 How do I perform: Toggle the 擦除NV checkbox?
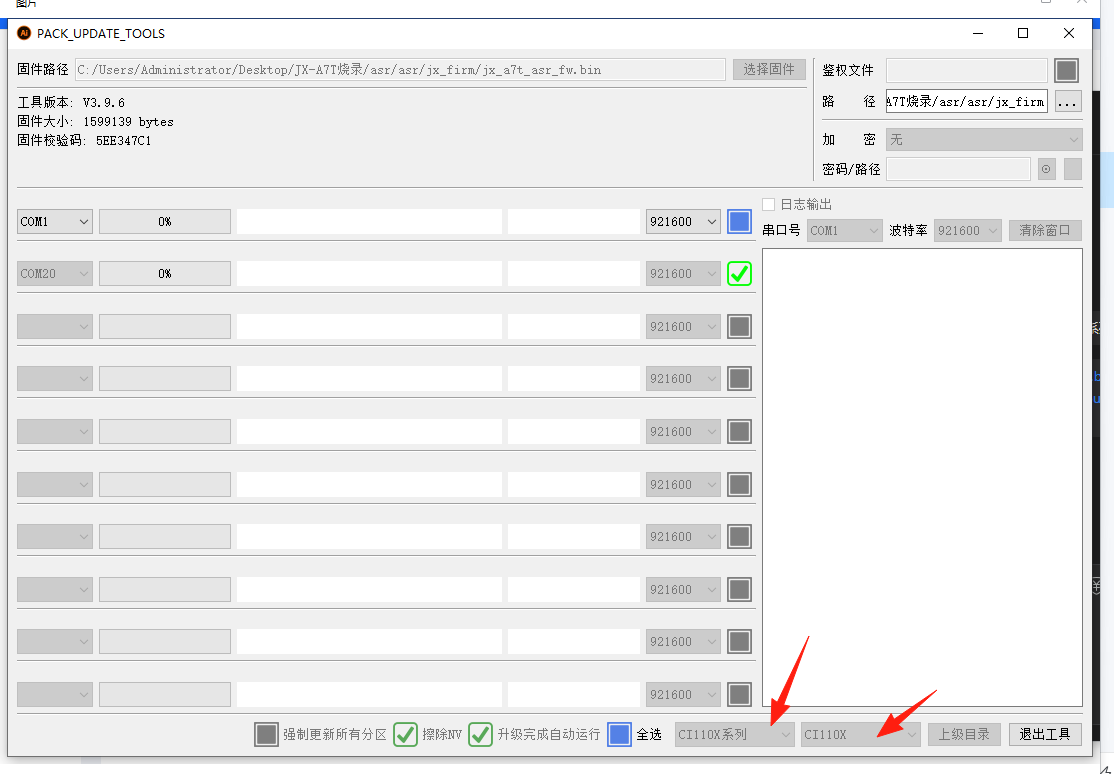pyautogui.click(x=405, y=734)
